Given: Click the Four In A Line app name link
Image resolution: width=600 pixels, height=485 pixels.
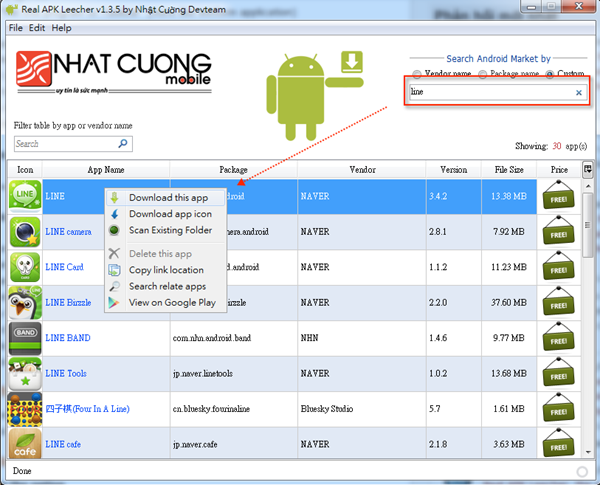Looking at the screenshot, I should 87,409.
